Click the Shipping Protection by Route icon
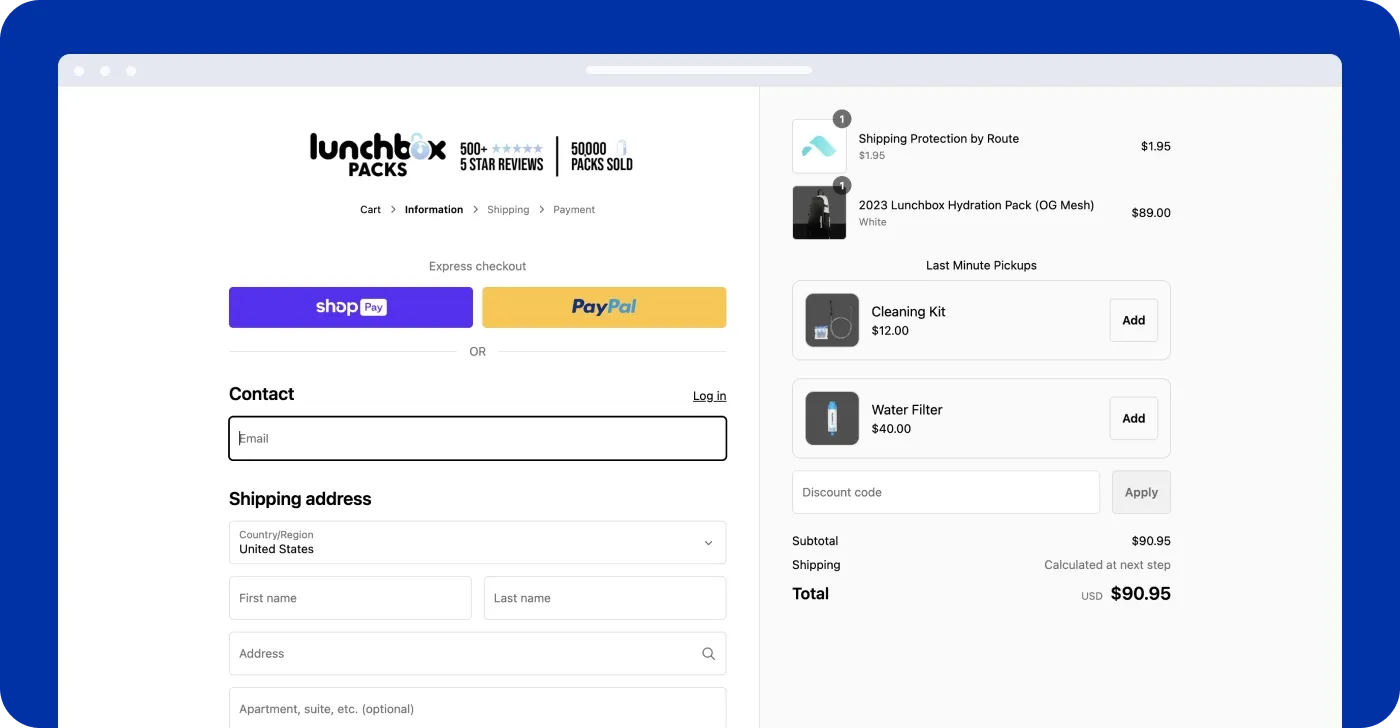 click(818, 147)
